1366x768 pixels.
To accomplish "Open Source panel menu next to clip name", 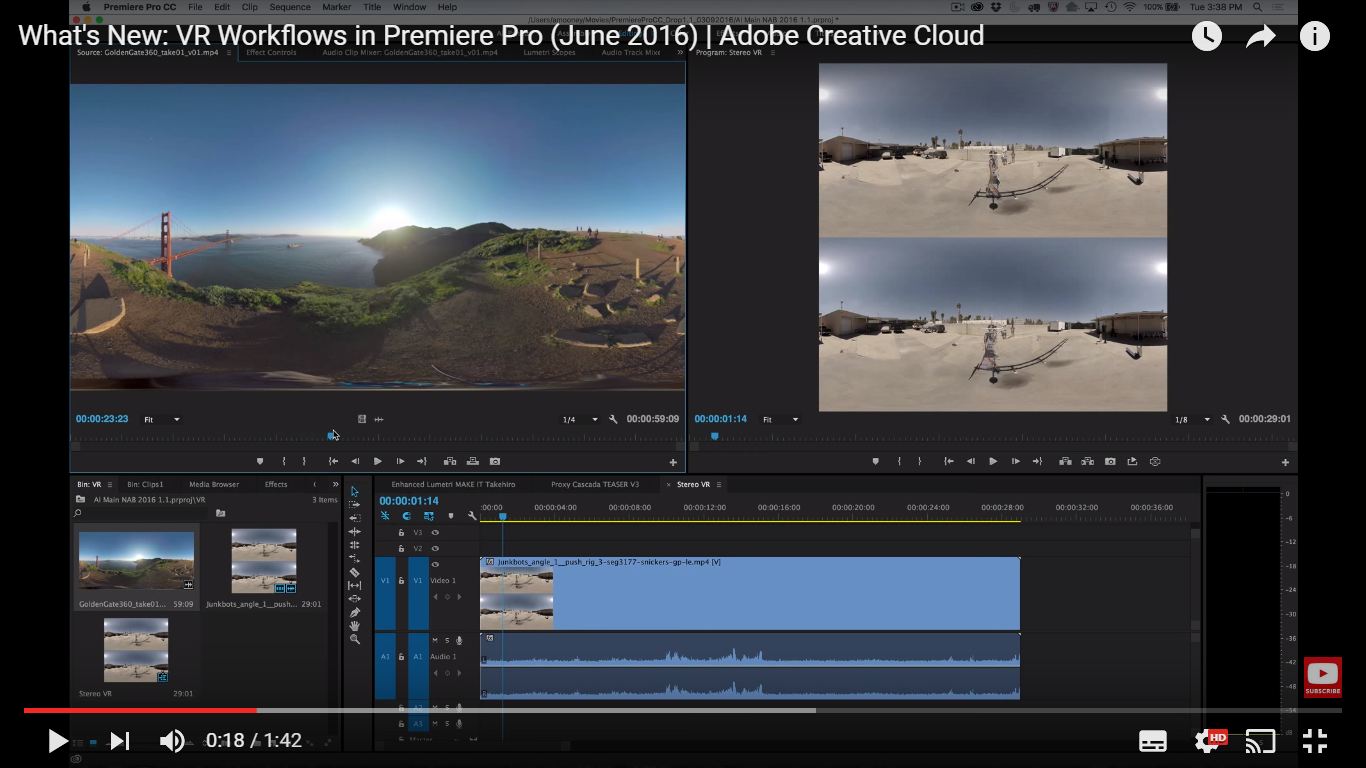I will pos(229,52).
